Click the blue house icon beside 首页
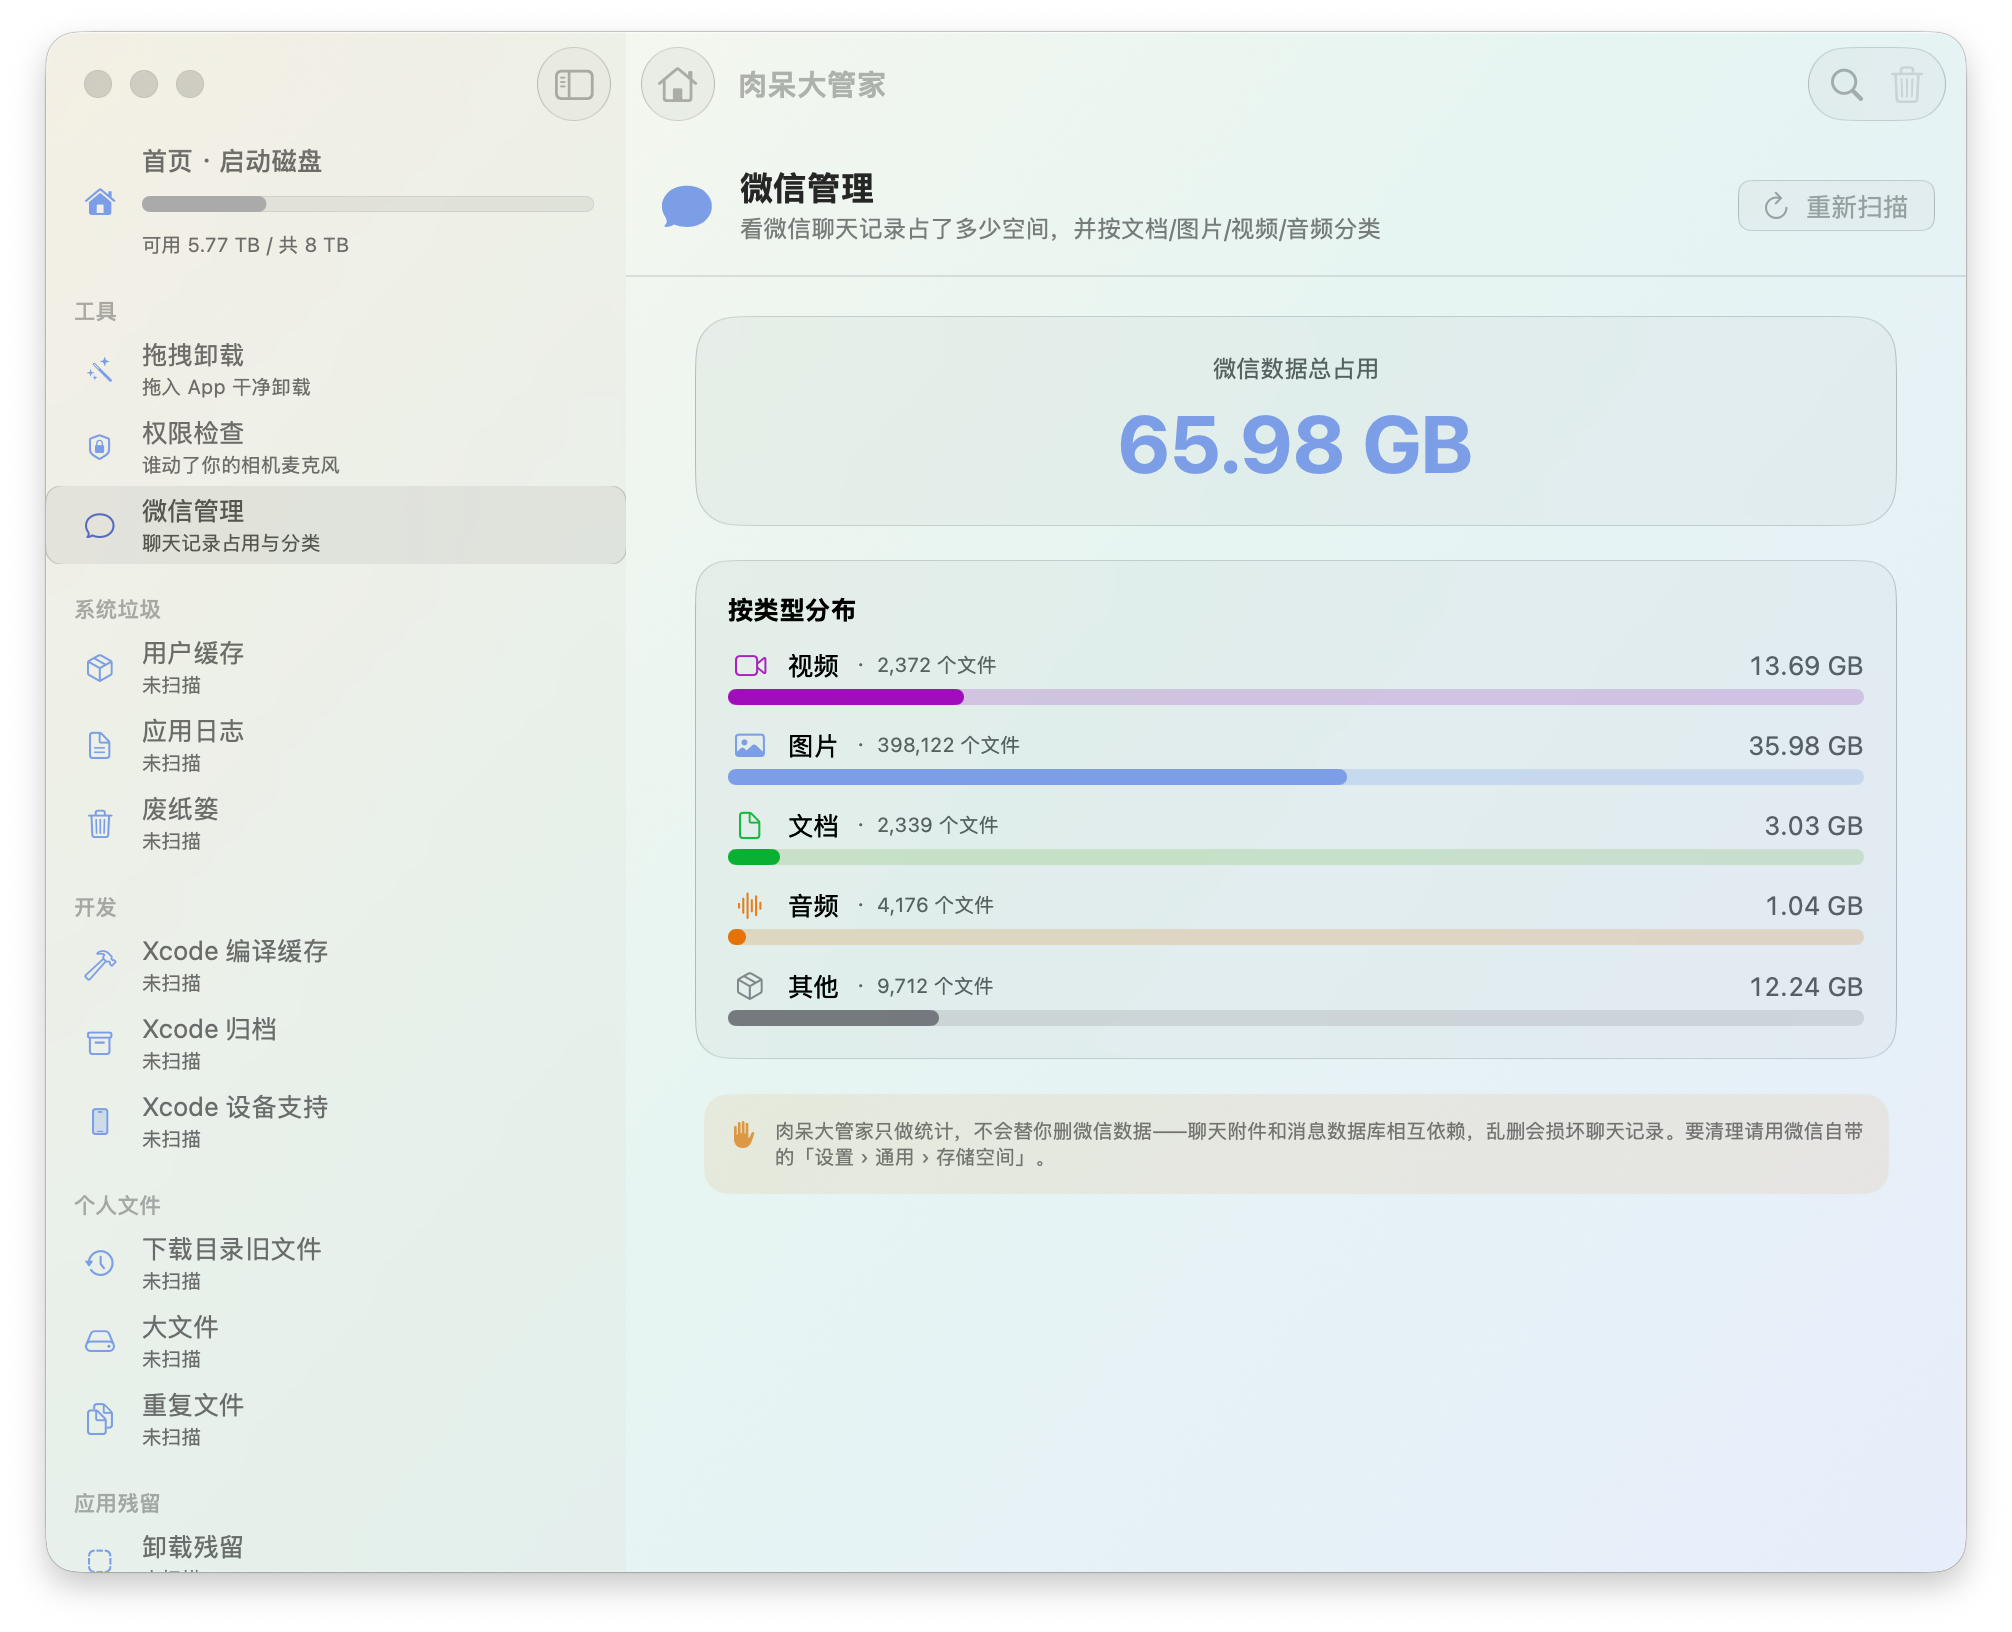 (x=100, y=202)
